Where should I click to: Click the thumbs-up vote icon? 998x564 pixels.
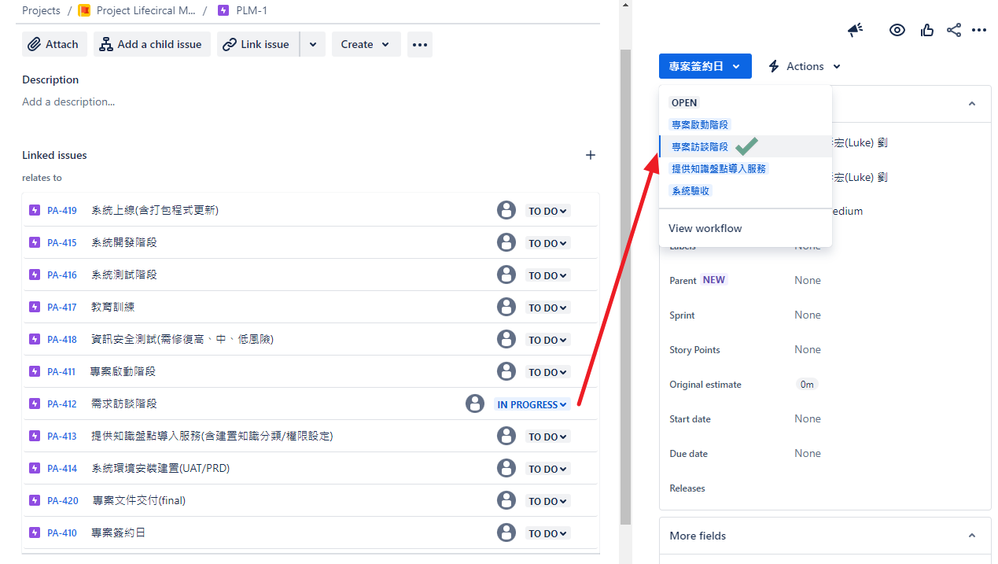tap(927, 30)
